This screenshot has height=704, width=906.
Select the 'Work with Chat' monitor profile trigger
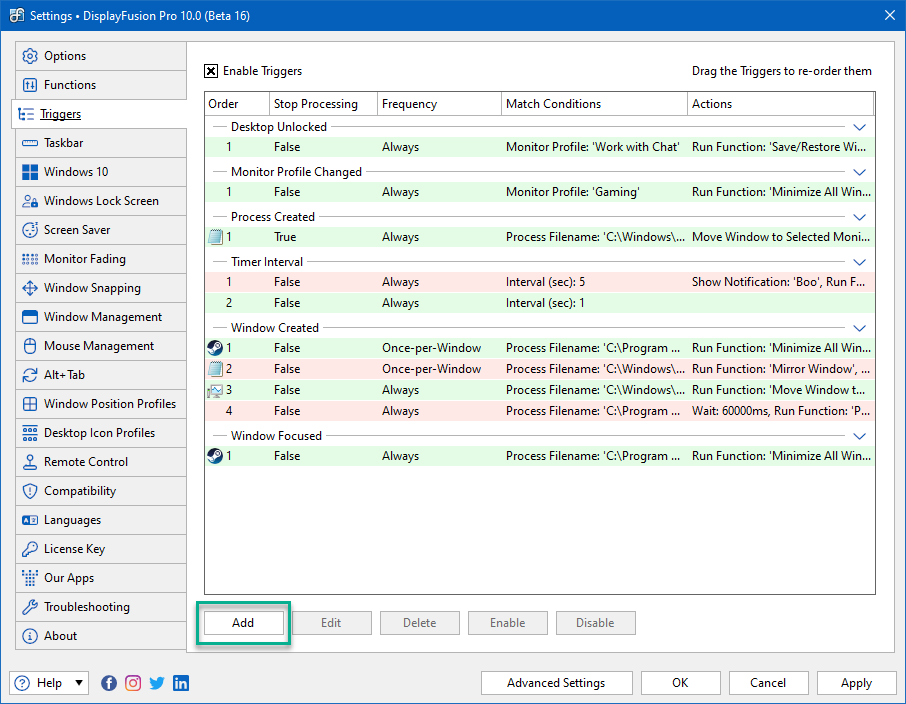(x=540, y=147)
